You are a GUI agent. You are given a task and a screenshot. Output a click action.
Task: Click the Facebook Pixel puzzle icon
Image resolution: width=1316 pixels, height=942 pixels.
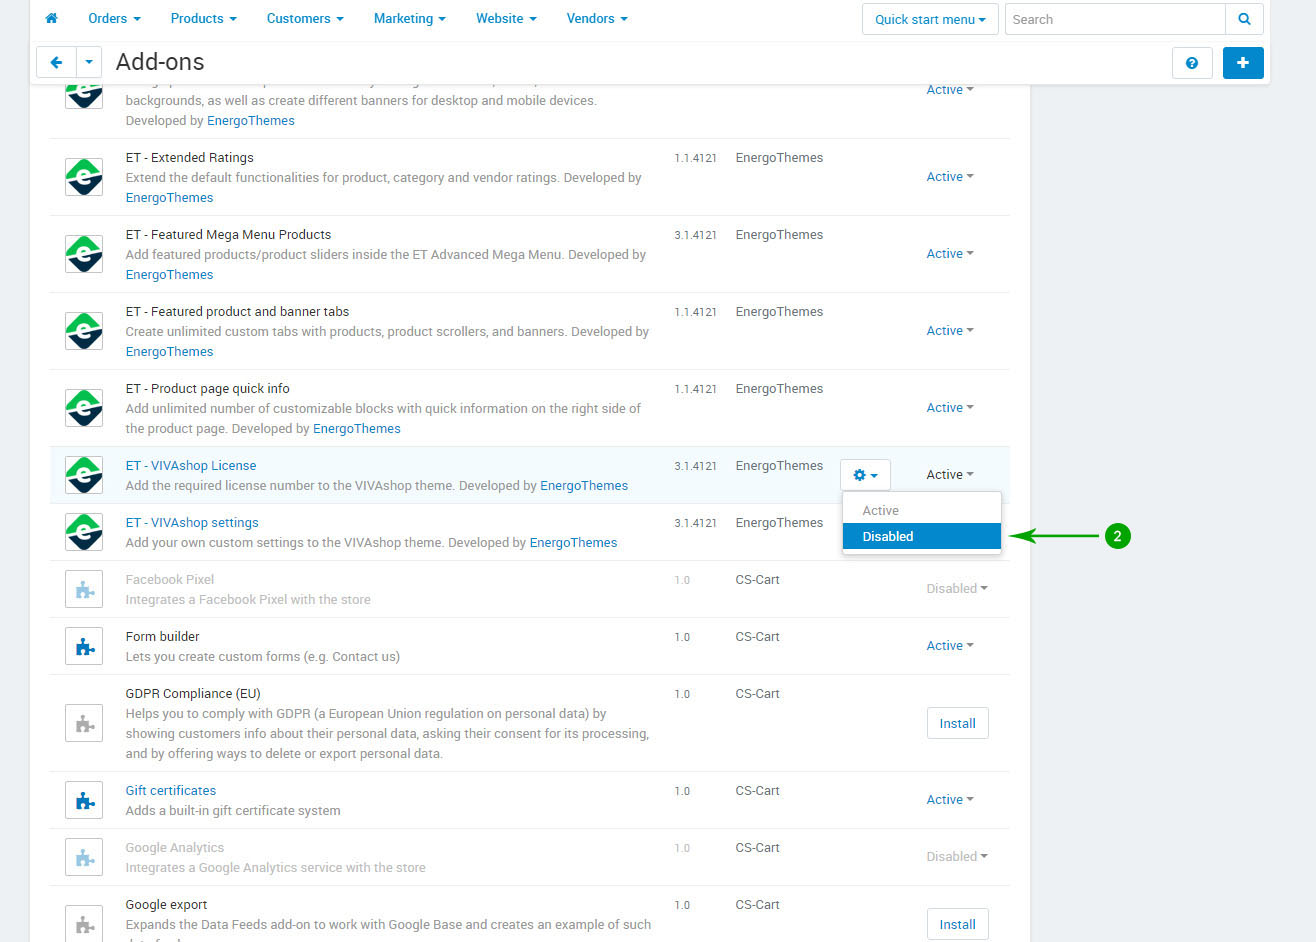84,589
